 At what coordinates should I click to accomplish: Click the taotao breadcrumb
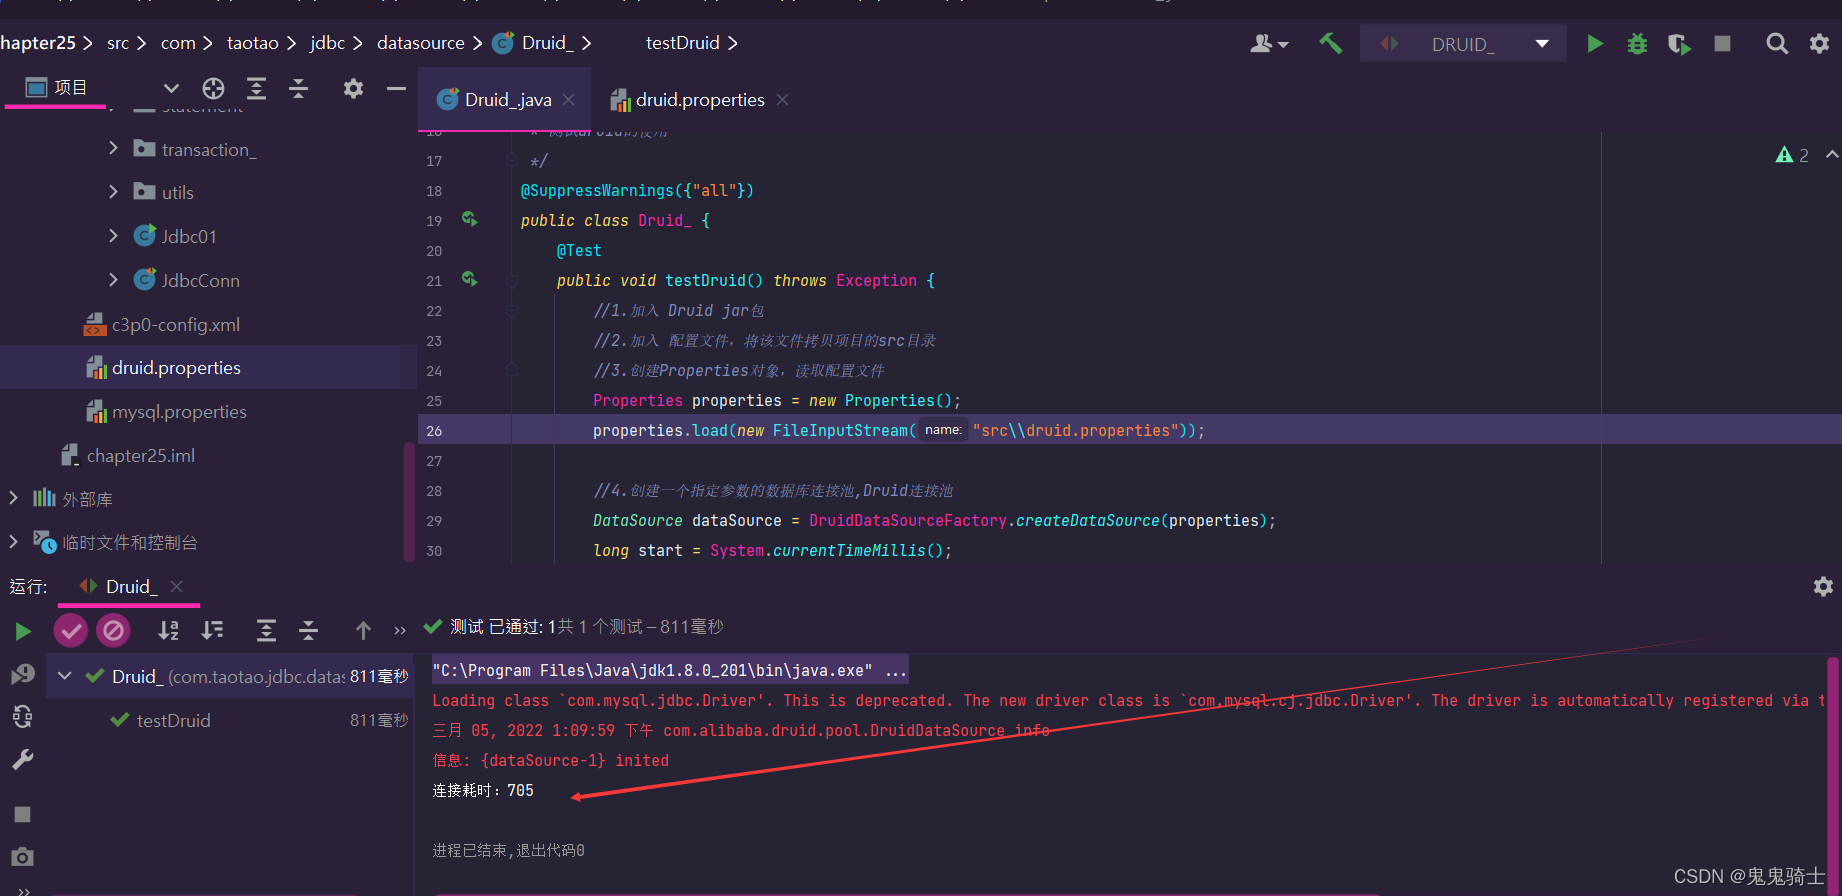[x=253, y=43]
